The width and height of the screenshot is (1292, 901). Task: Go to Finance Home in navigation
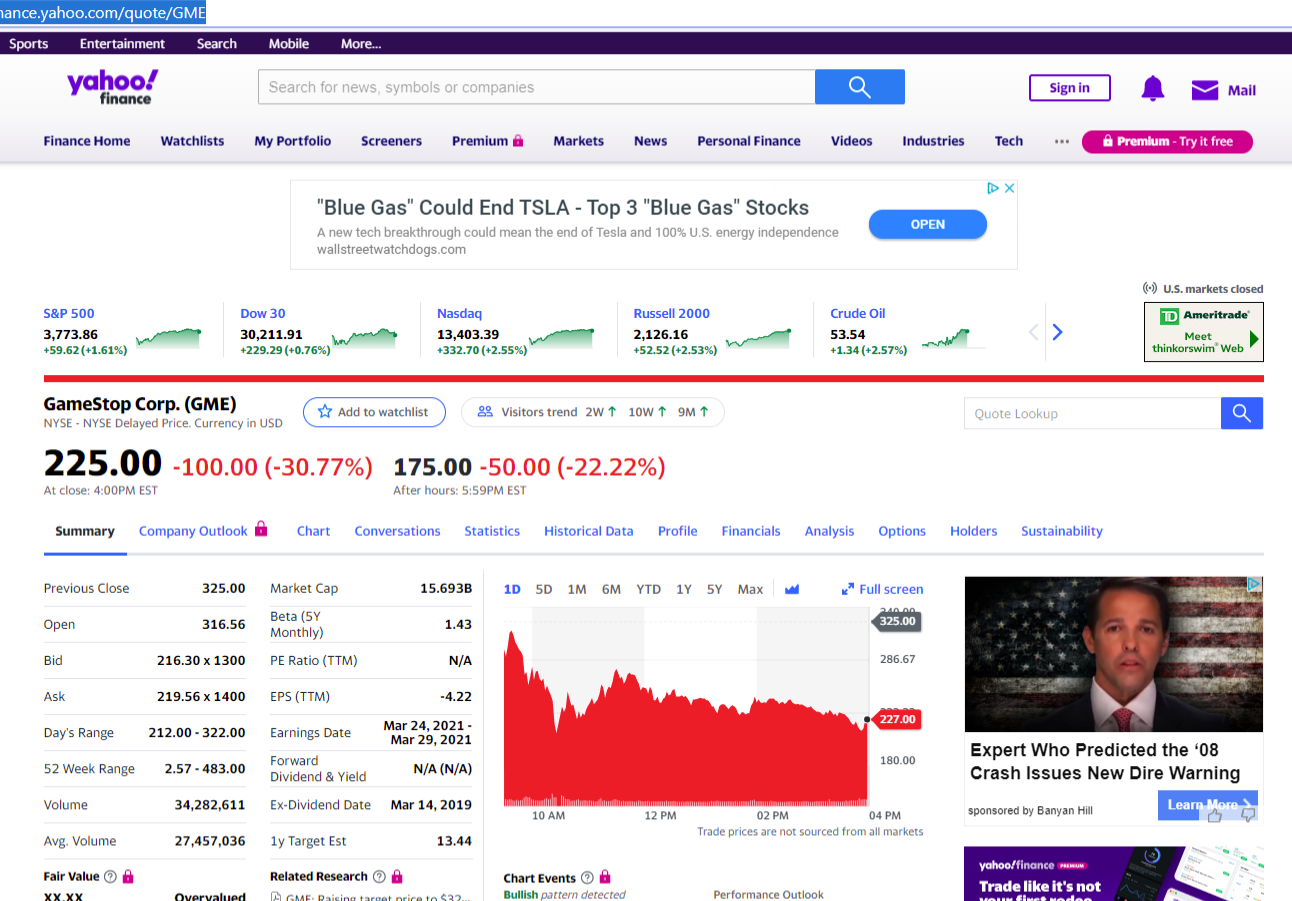click(x=87, y=141)
